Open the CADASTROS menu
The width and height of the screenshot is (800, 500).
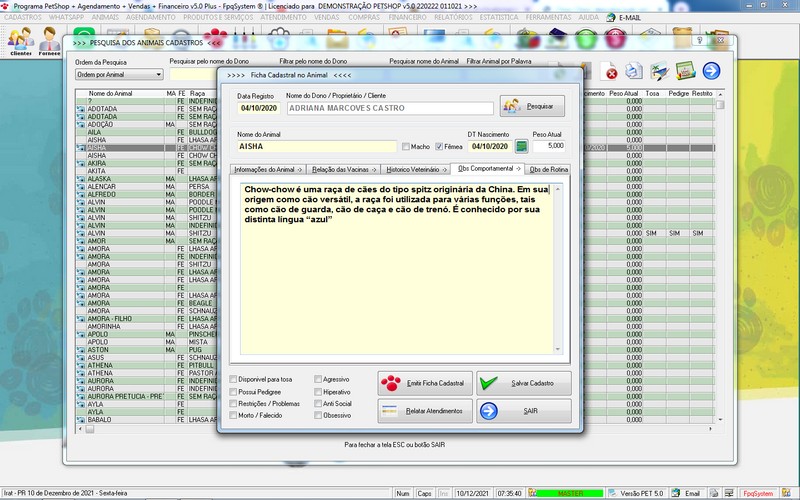tap(23, 17)
